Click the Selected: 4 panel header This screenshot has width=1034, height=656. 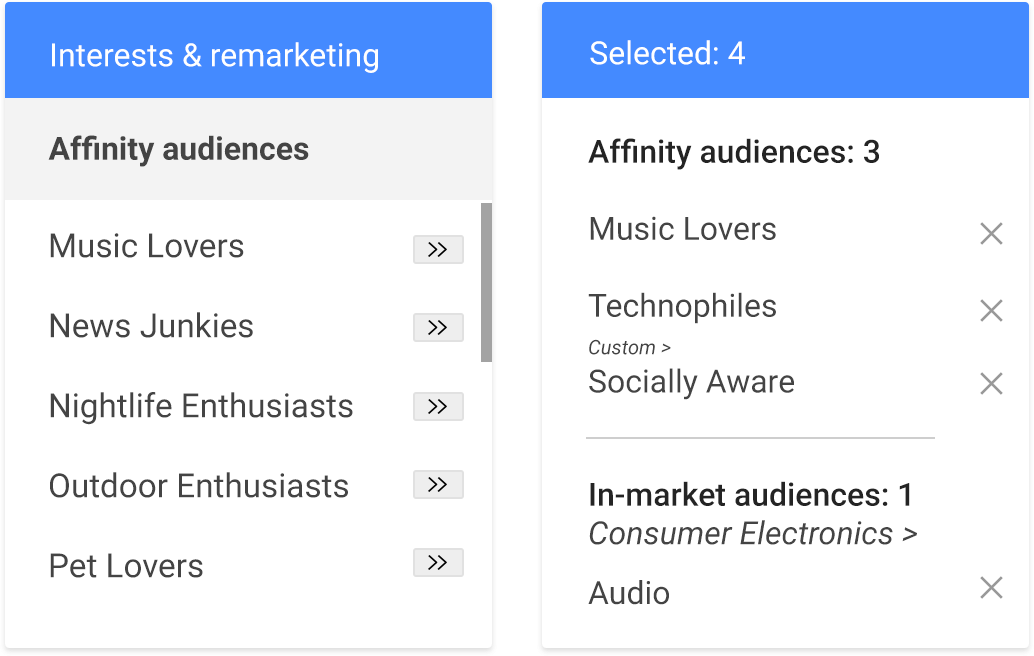click(667, 53)
